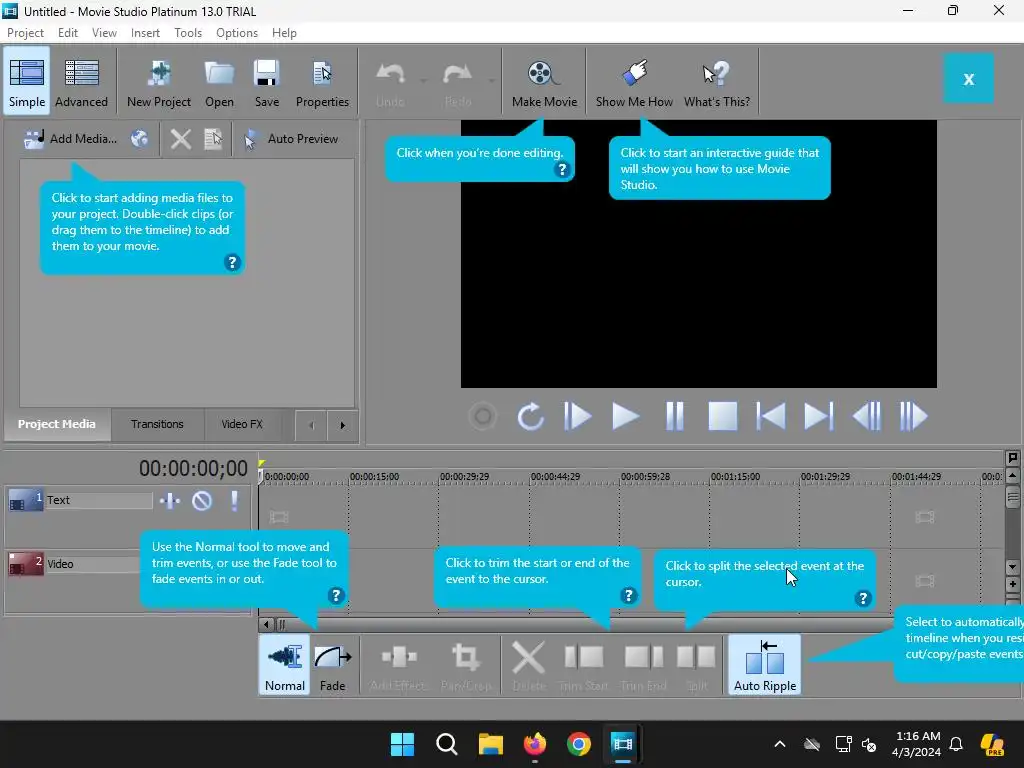Open the Insert menu
The width and height of the screenshot is (1024, 768).
(x=145, y=33)
